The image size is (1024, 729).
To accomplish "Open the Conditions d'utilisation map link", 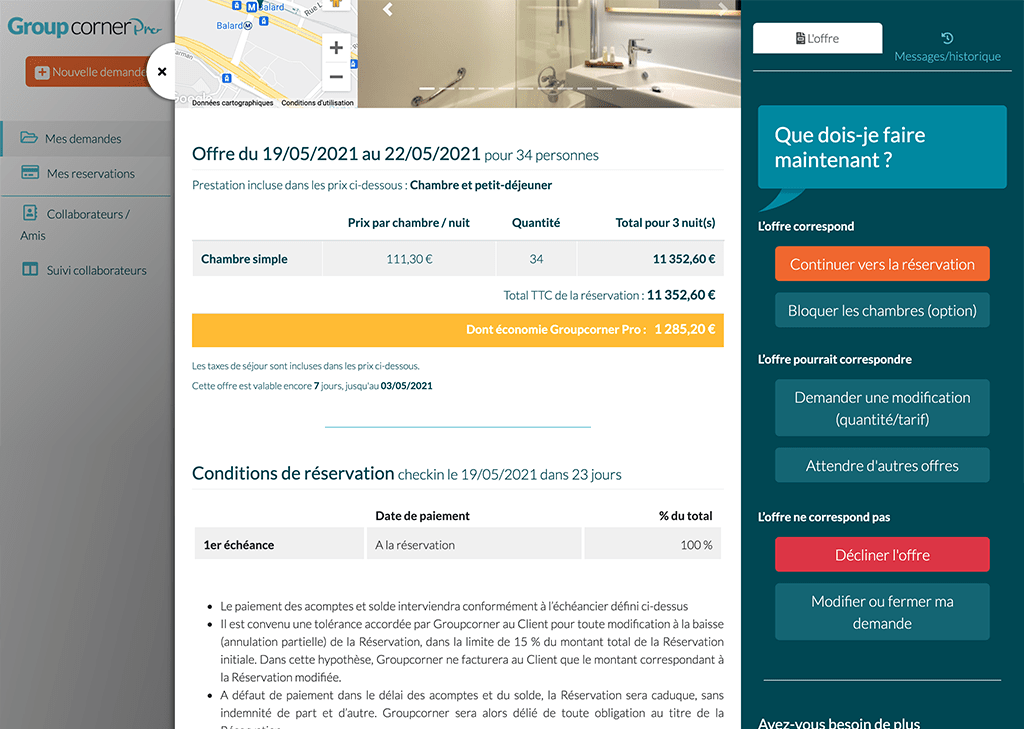I will 317,103.
